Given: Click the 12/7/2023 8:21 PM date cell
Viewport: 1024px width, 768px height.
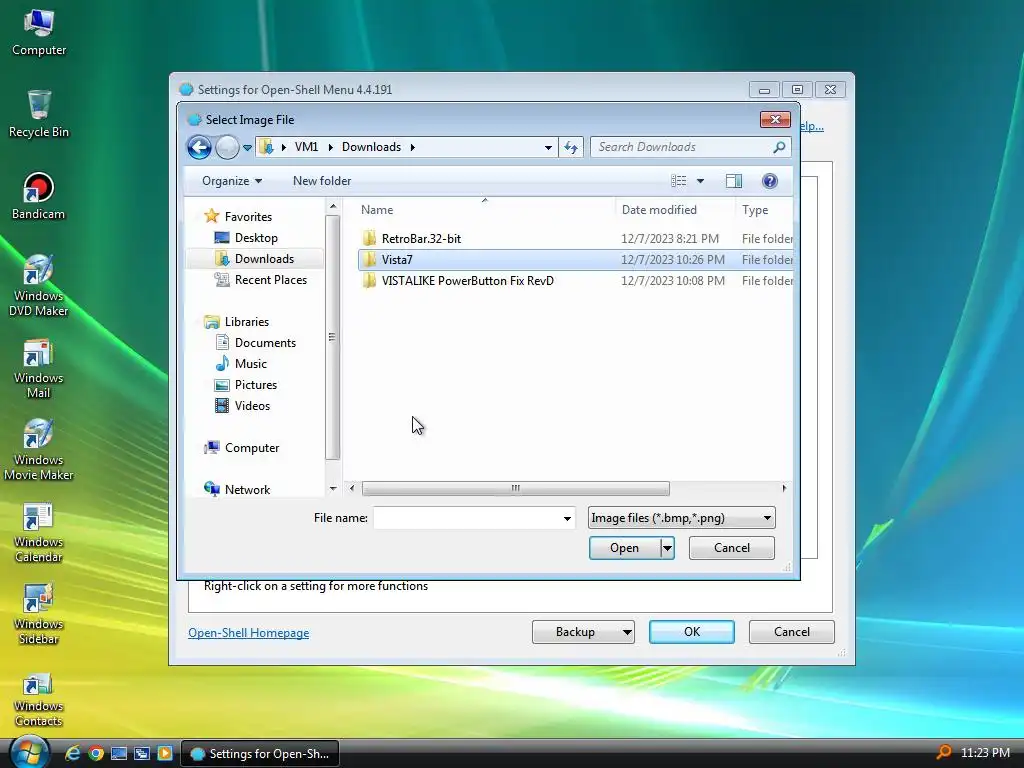Looking at the screenshot, I should pyautogui.click(x=670, y=239).
